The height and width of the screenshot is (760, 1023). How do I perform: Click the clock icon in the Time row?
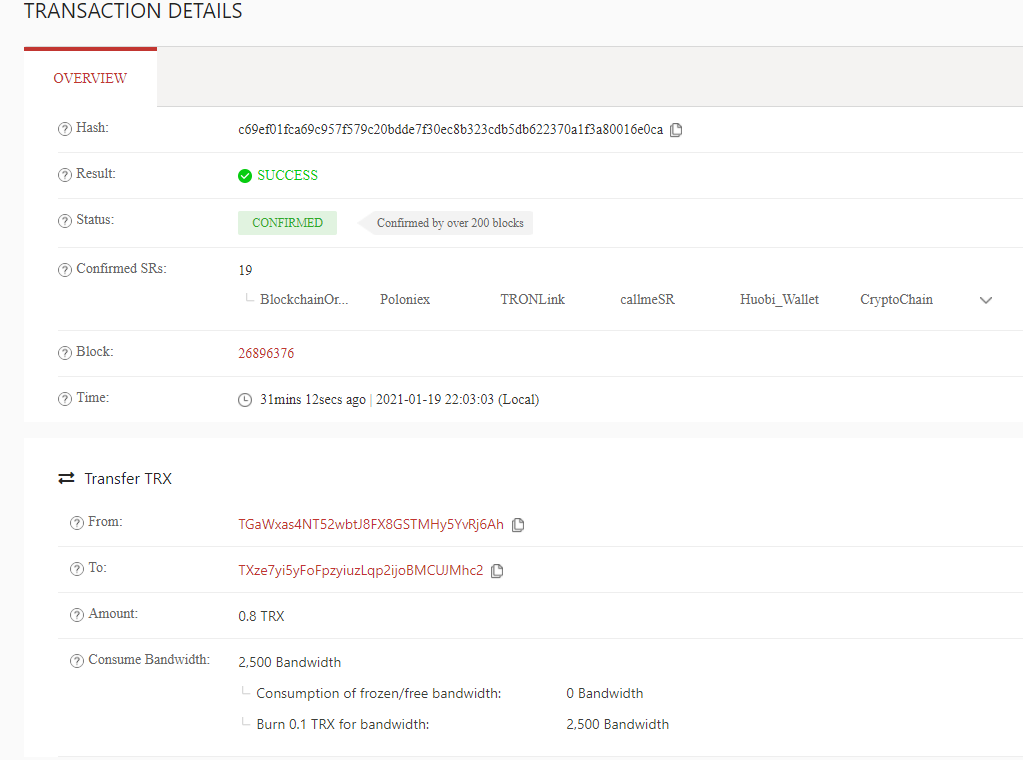click(x=245, y=400)
